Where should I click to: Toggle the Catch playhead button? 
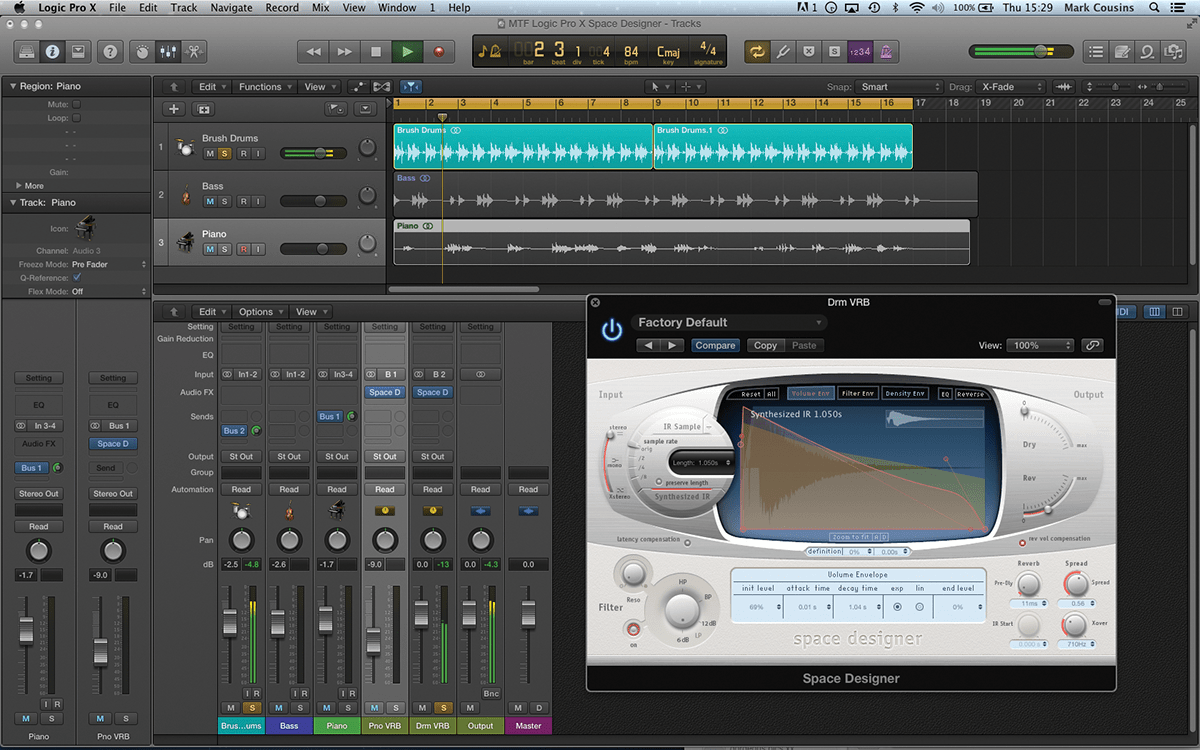[x=411, y=87]
